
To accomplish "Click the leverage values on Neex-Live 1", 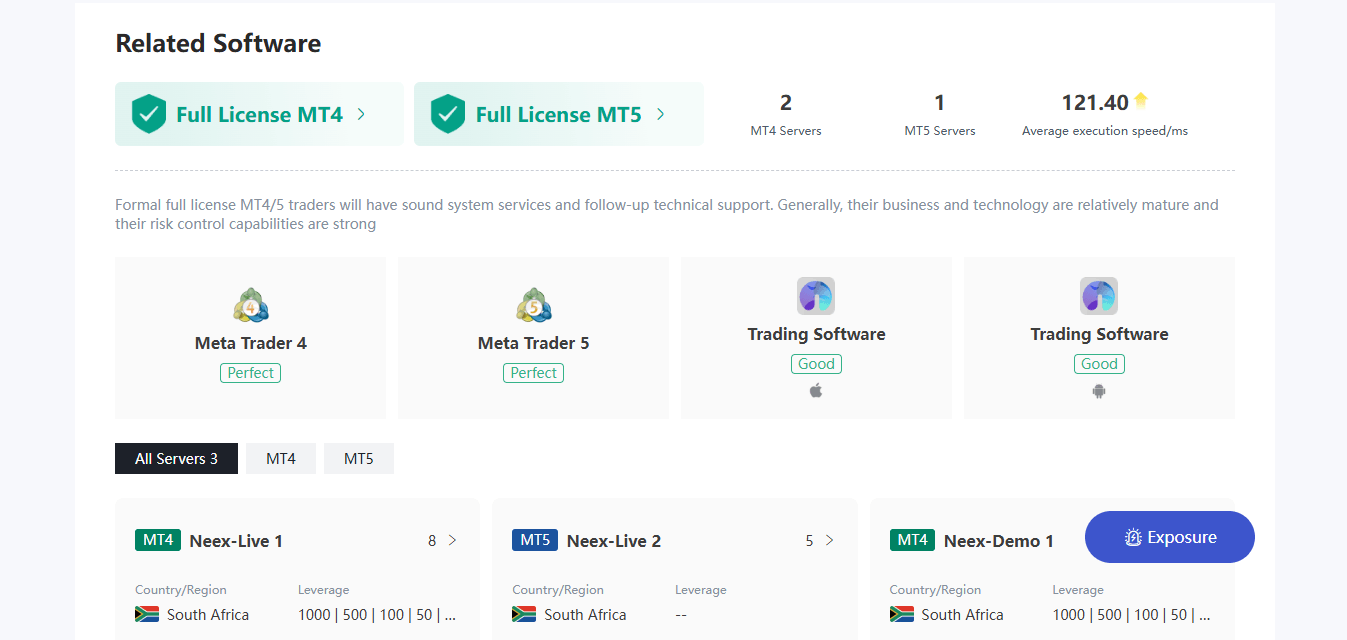I will coord(377,614).
